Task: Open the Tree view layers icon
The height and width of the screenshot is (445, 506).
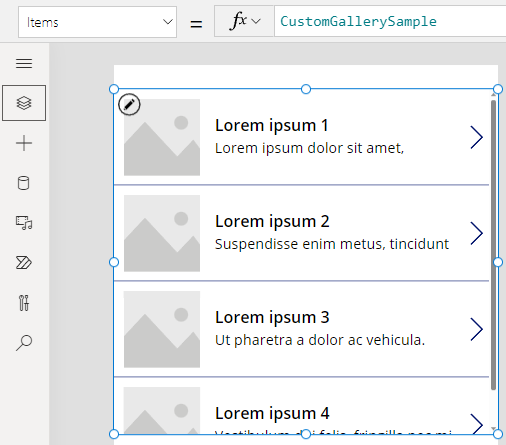Action: 24,103
